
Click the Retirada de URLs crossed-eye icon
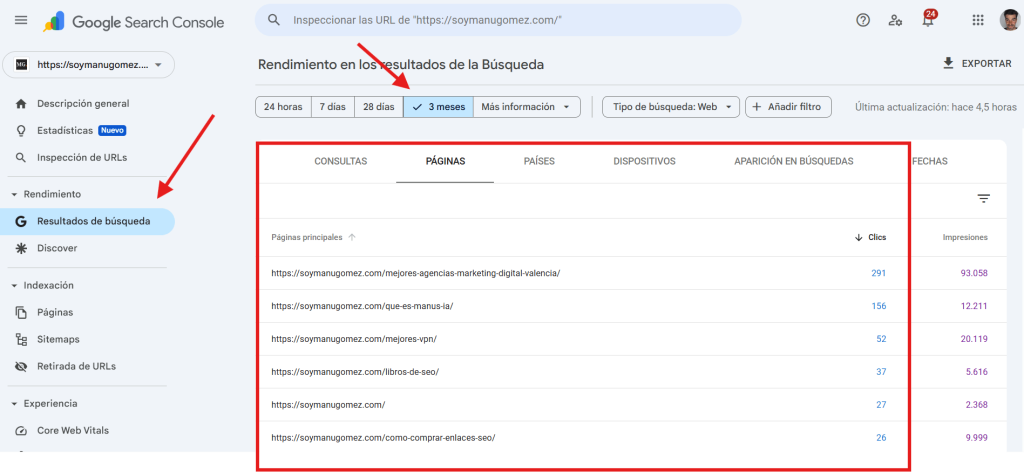(x=21, y=366)
